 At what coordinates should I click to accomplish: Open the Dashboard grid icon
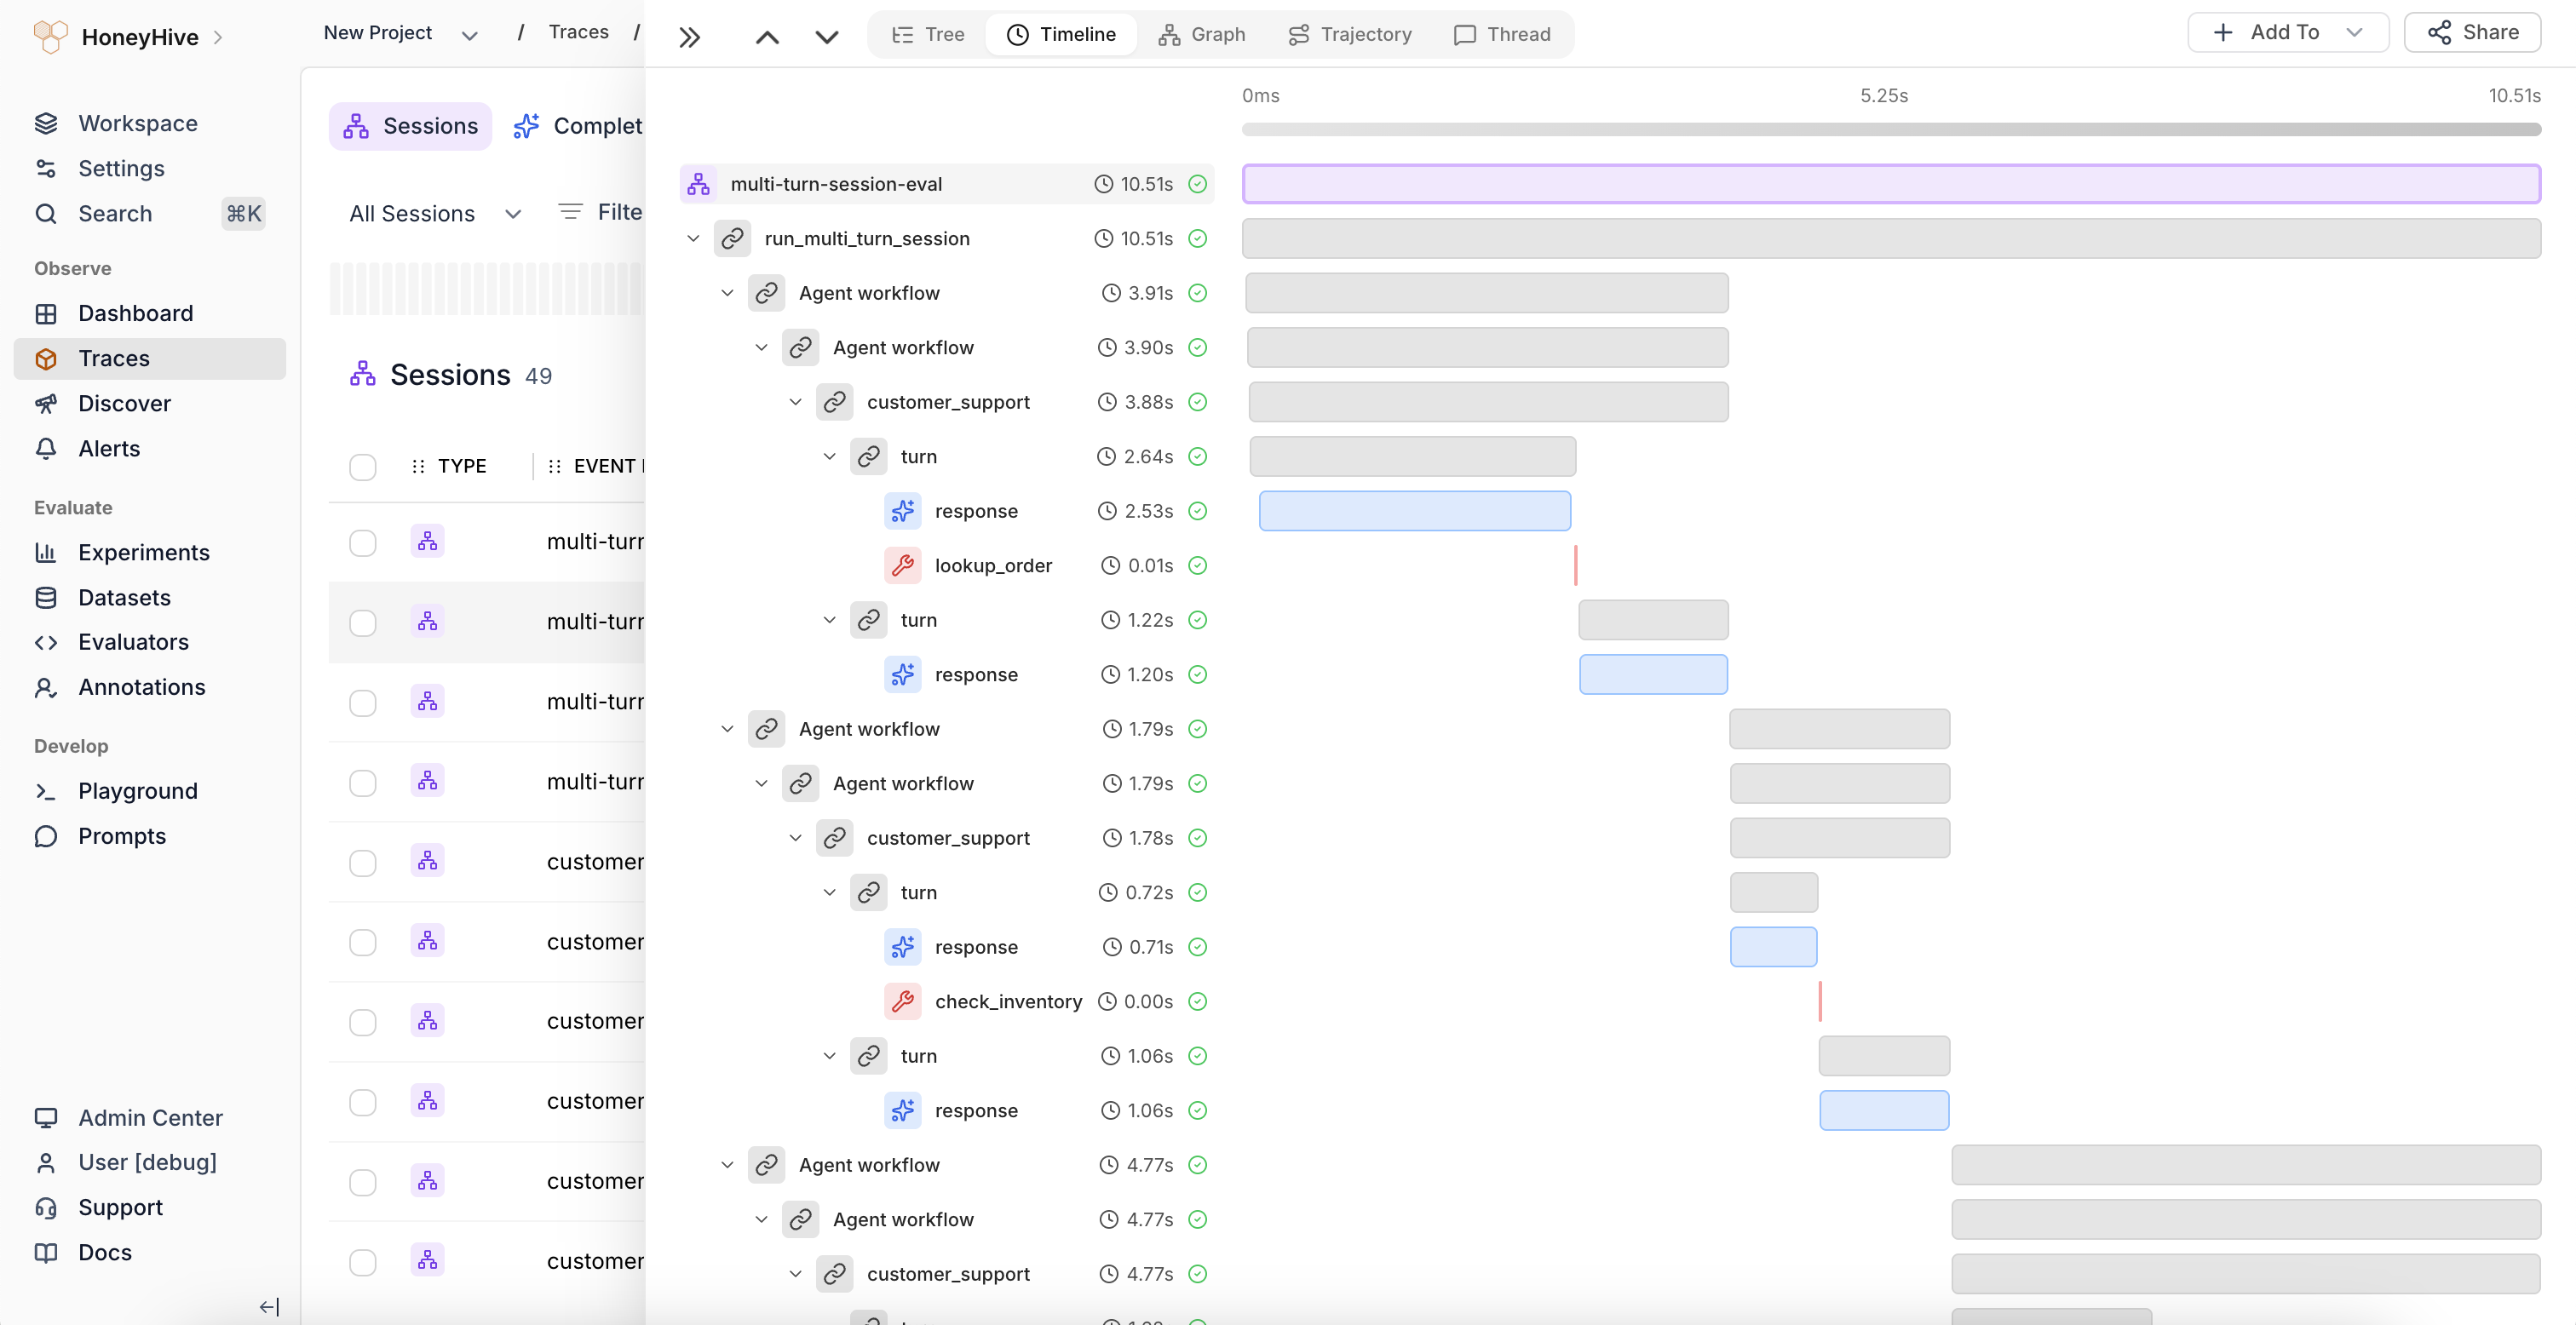coord(46,313)
